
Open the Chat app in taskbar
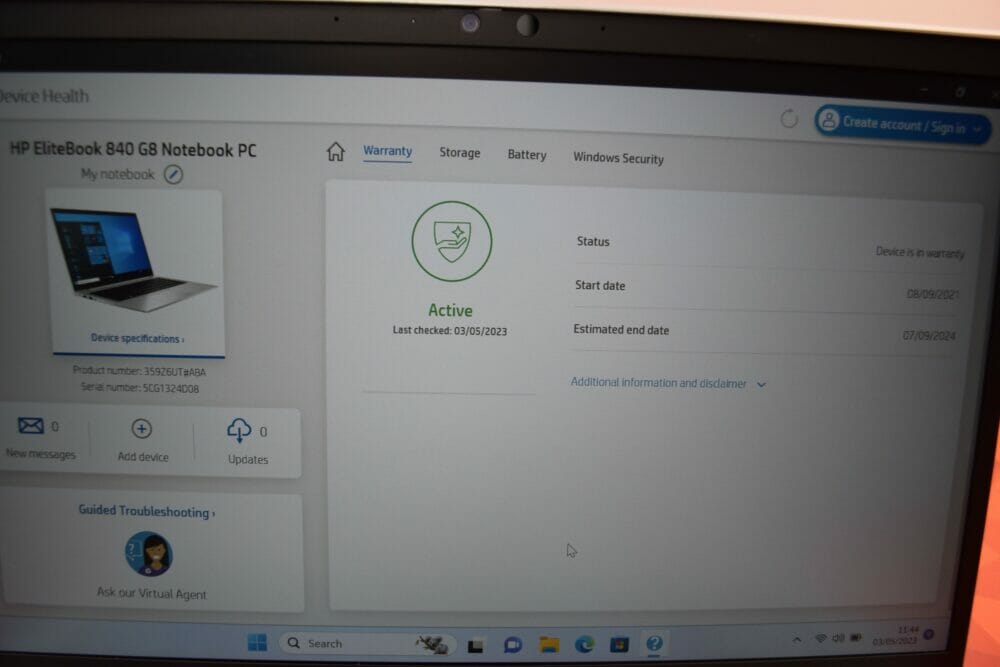pyautogui.click(x=513, y=645)
